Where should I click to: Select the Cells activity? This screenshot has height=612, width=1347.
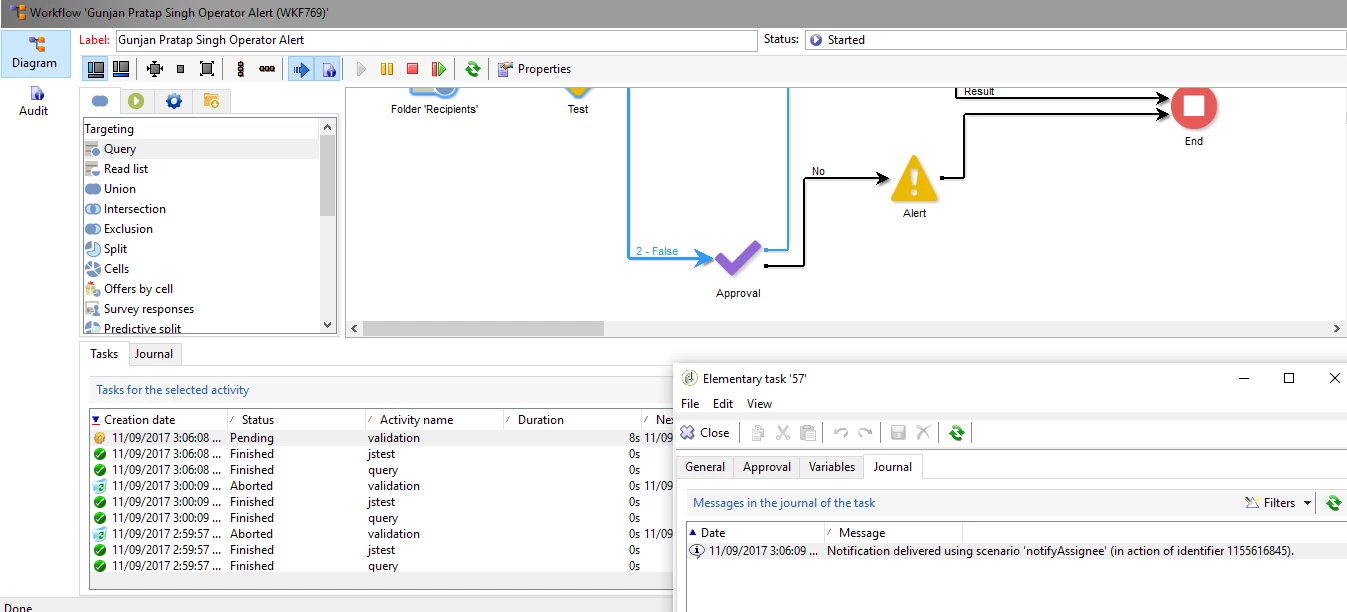[x=200, y=269]
